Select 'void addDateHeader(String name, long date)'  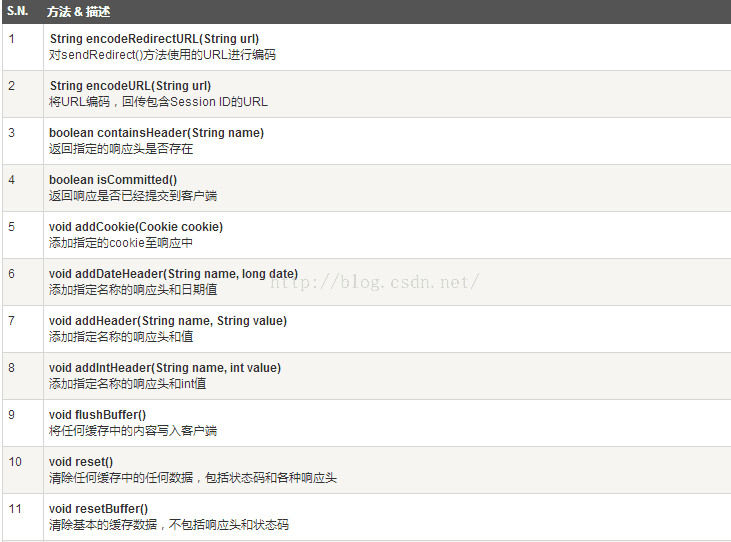click(x=173, y=274)
